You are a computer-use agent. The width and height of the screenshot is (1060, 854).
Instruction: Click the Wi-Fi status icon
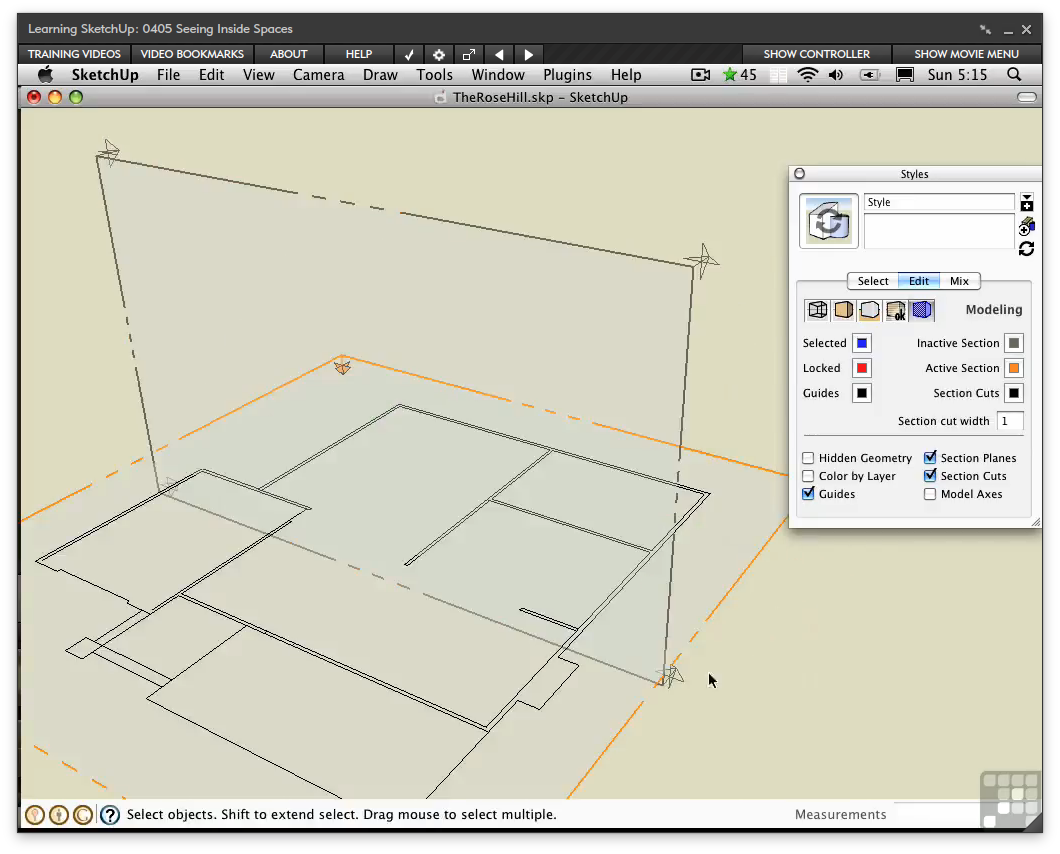click(807, 74)
